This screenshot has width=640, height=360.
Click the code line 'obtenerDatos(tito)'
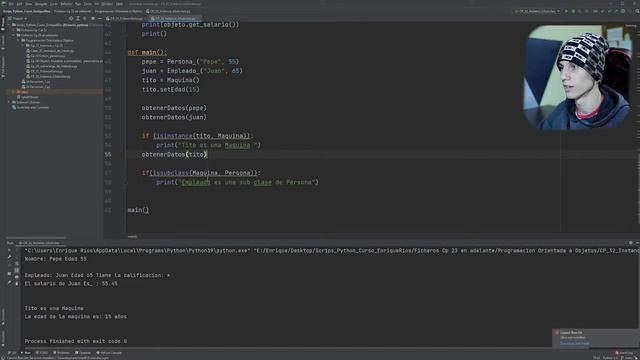click(x=175, y=154)
